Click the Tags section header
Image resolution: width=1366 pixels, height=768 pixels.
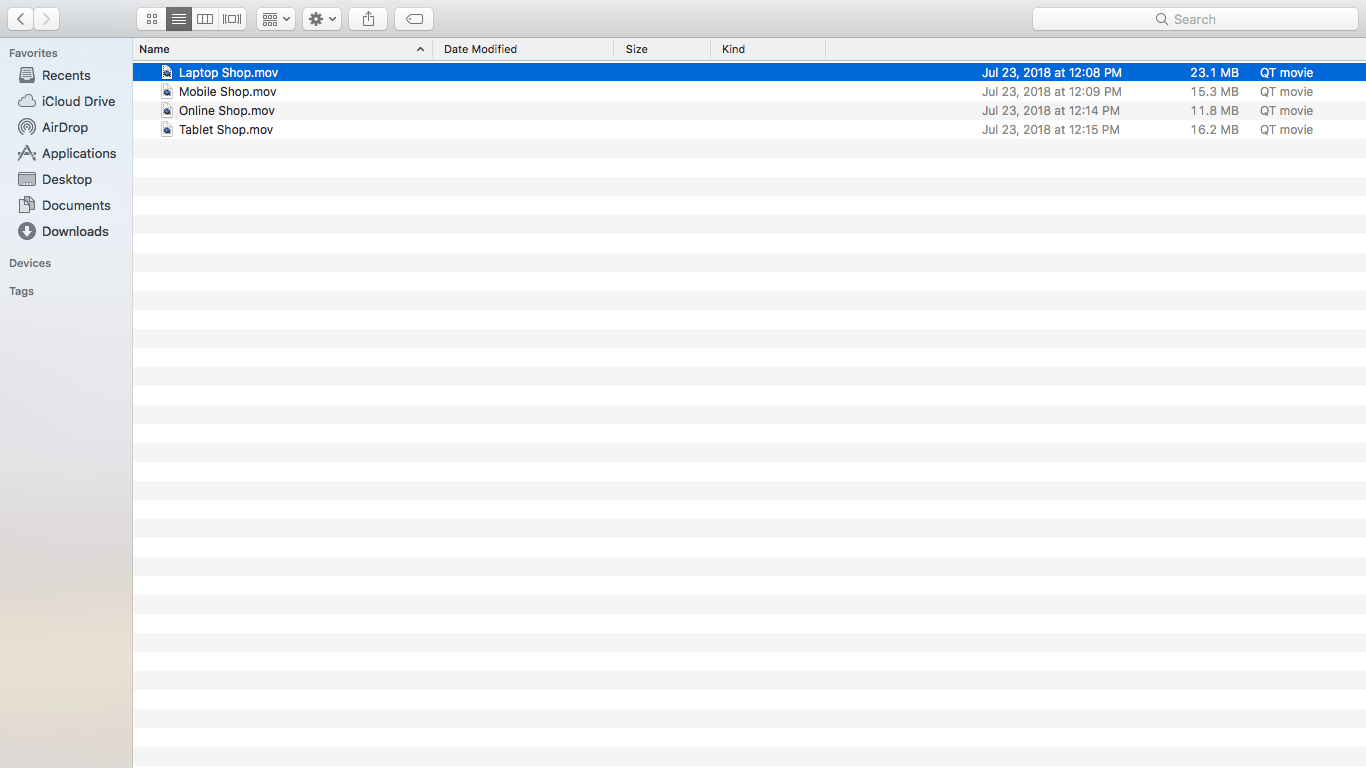click(21, 291)
